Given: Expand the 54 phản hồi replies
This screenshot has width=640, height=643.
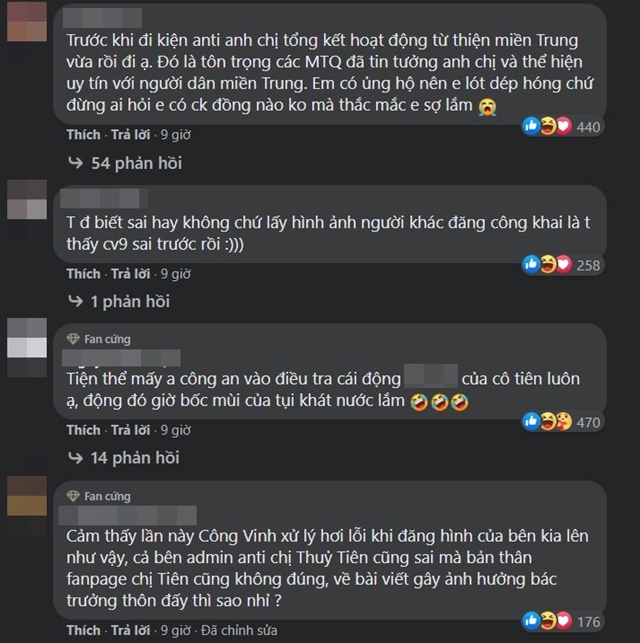Looking at the screenshot, I should (137, 163).
